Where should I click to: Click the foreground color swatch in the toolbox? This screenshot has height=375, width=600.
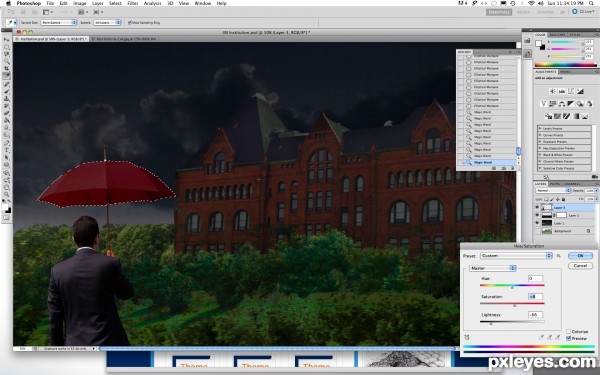click(x=5, y=207)
